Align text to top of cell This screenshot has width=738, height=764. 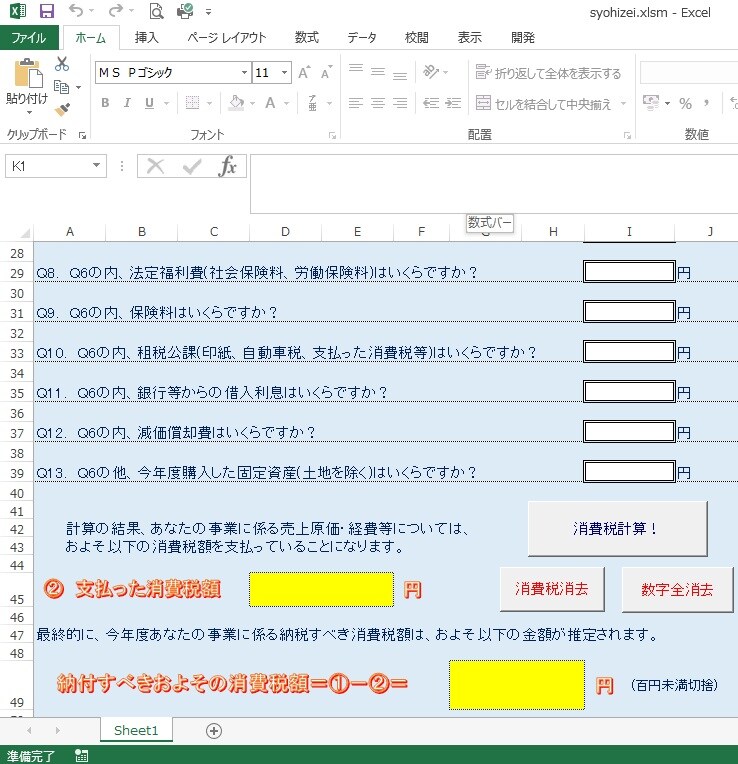pyautogui.click(x=356, y=68)
